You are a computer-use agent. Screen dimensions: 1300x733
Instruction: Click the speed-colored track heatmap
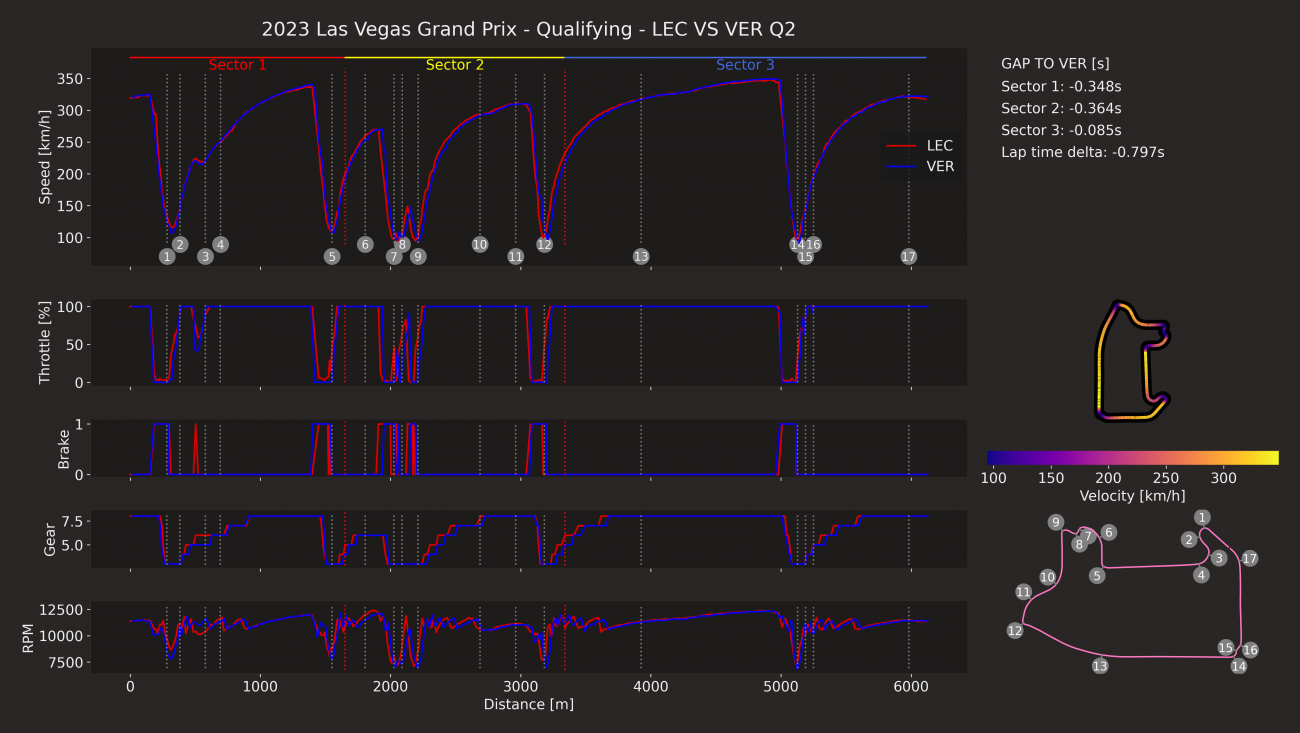click(1133, 361)
